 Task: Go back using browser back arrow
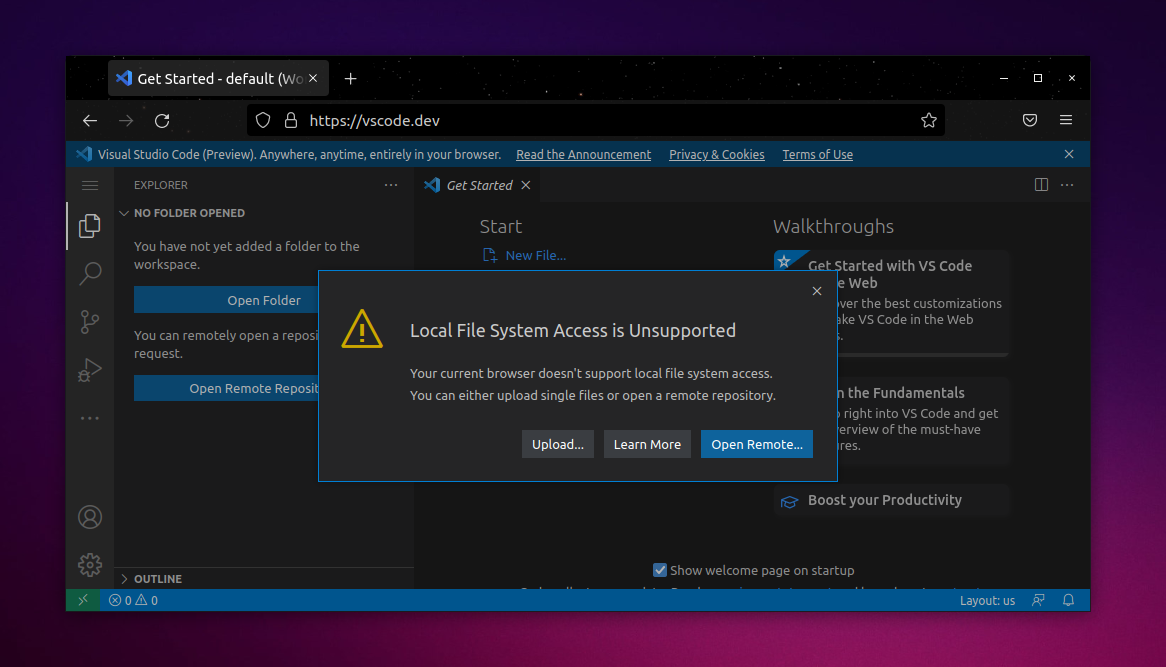click(90, 120)
